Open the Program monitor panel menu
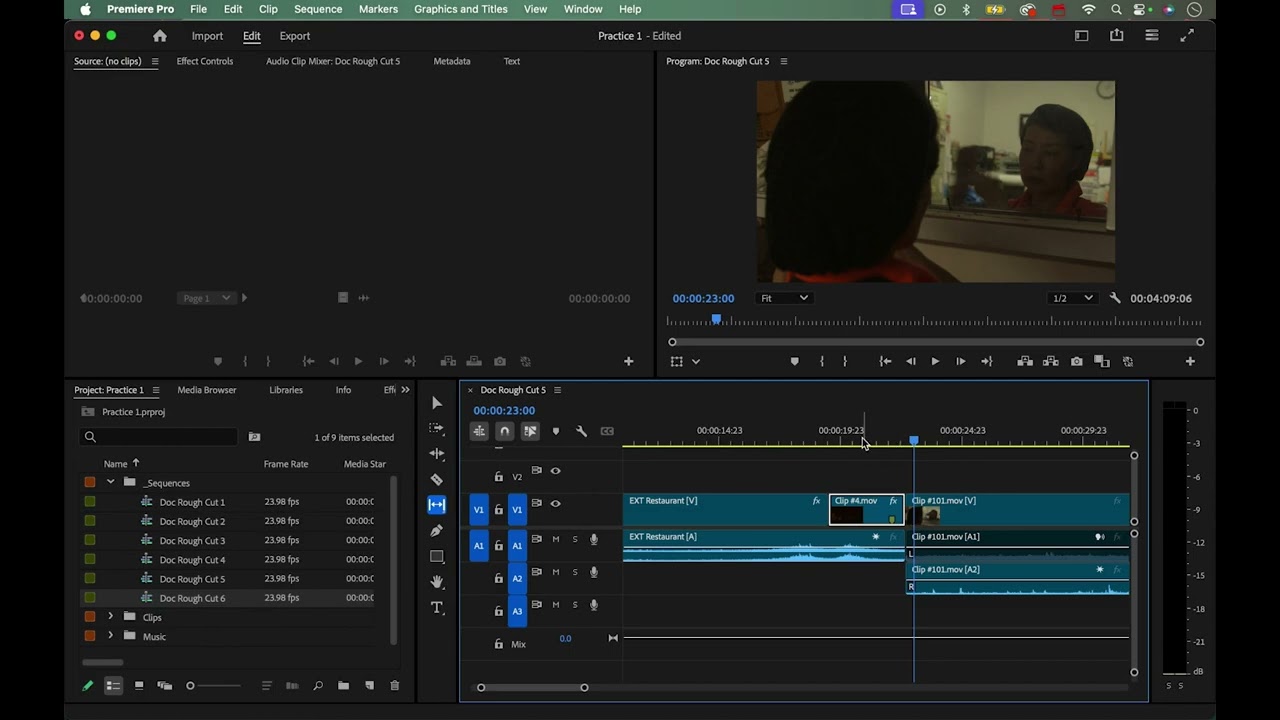 pyautogui.click(x=784, y=61)
